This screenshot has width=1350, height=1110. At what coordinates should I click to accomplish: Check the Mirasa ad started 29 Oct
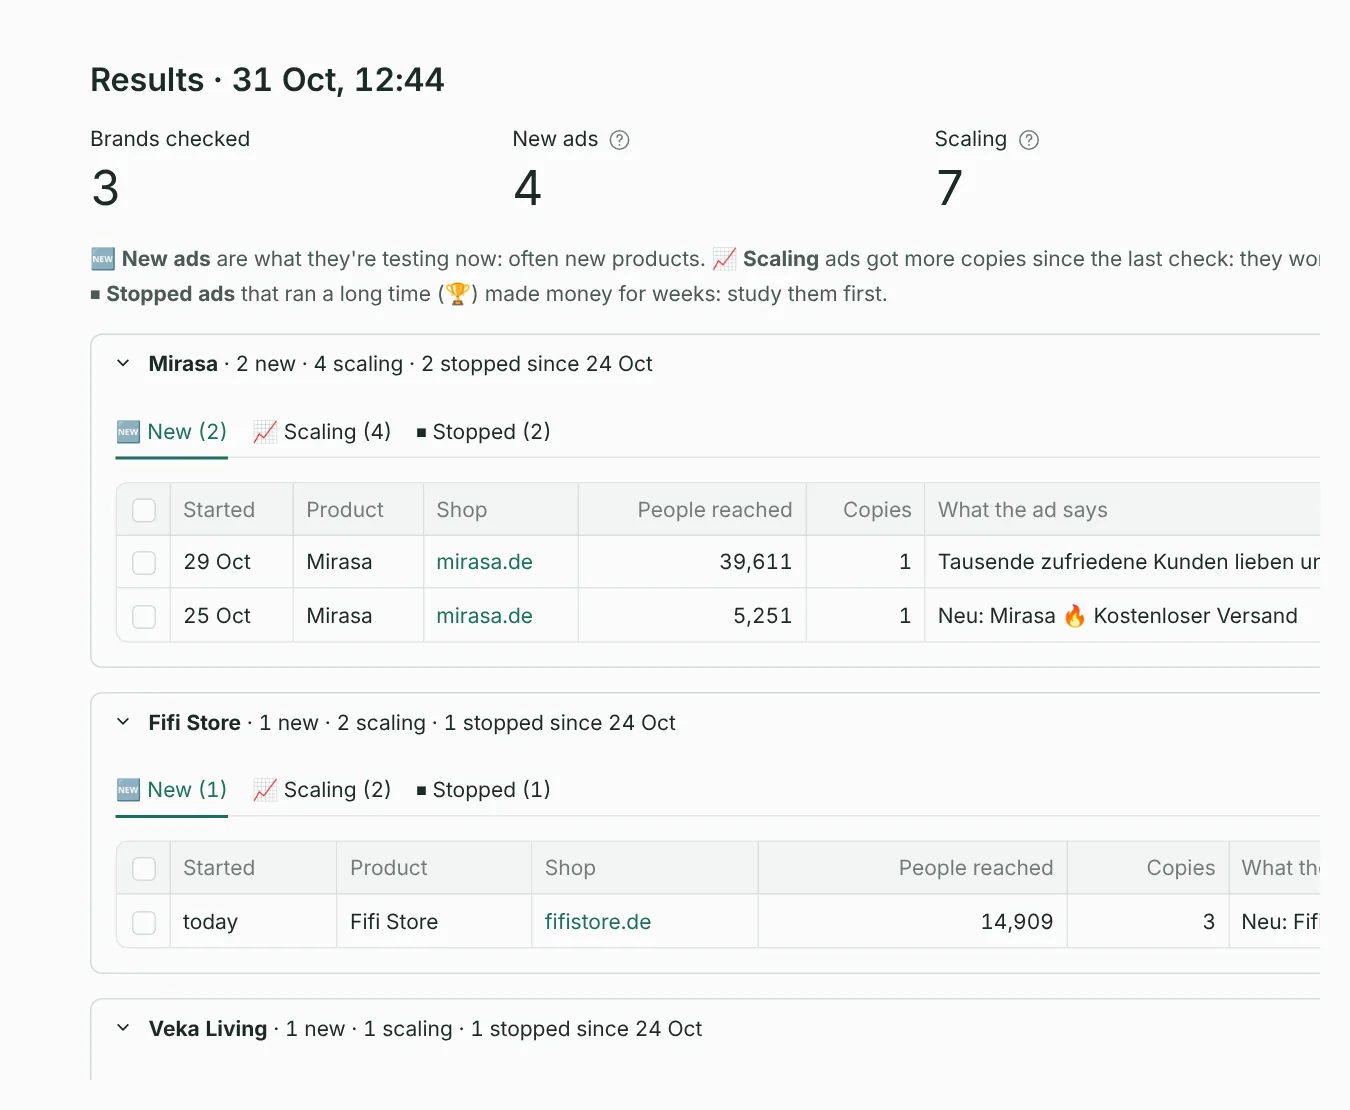coord(144,563)
